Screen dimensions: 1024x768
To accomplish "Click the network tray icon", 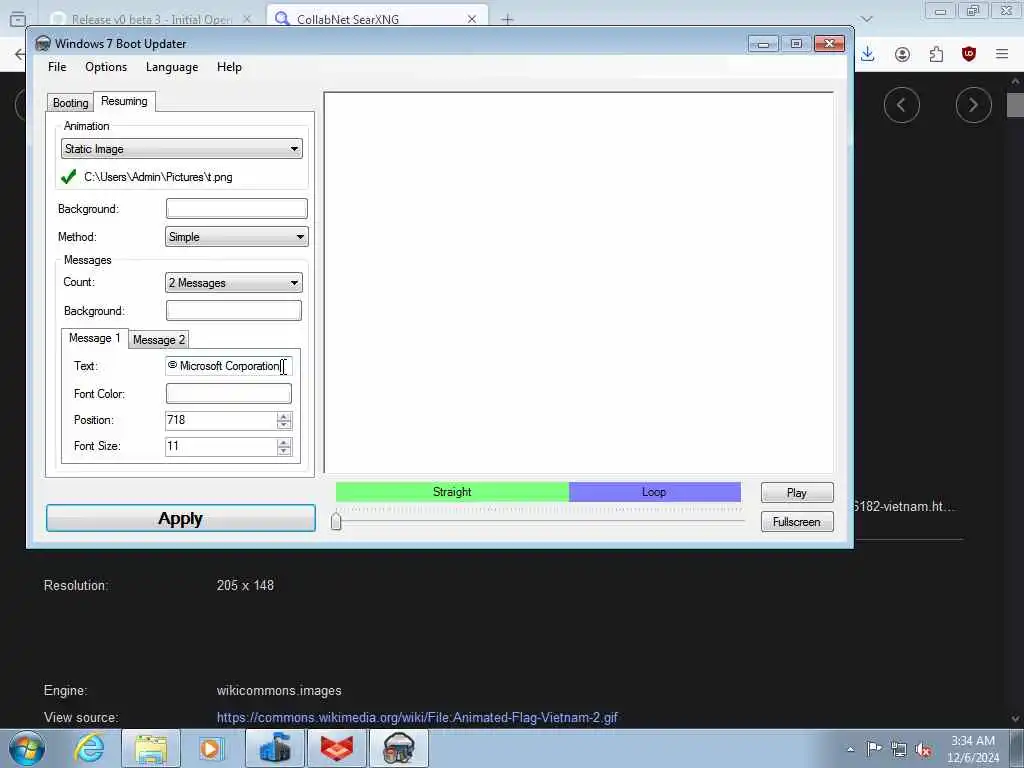I will [x=899, y=749].
